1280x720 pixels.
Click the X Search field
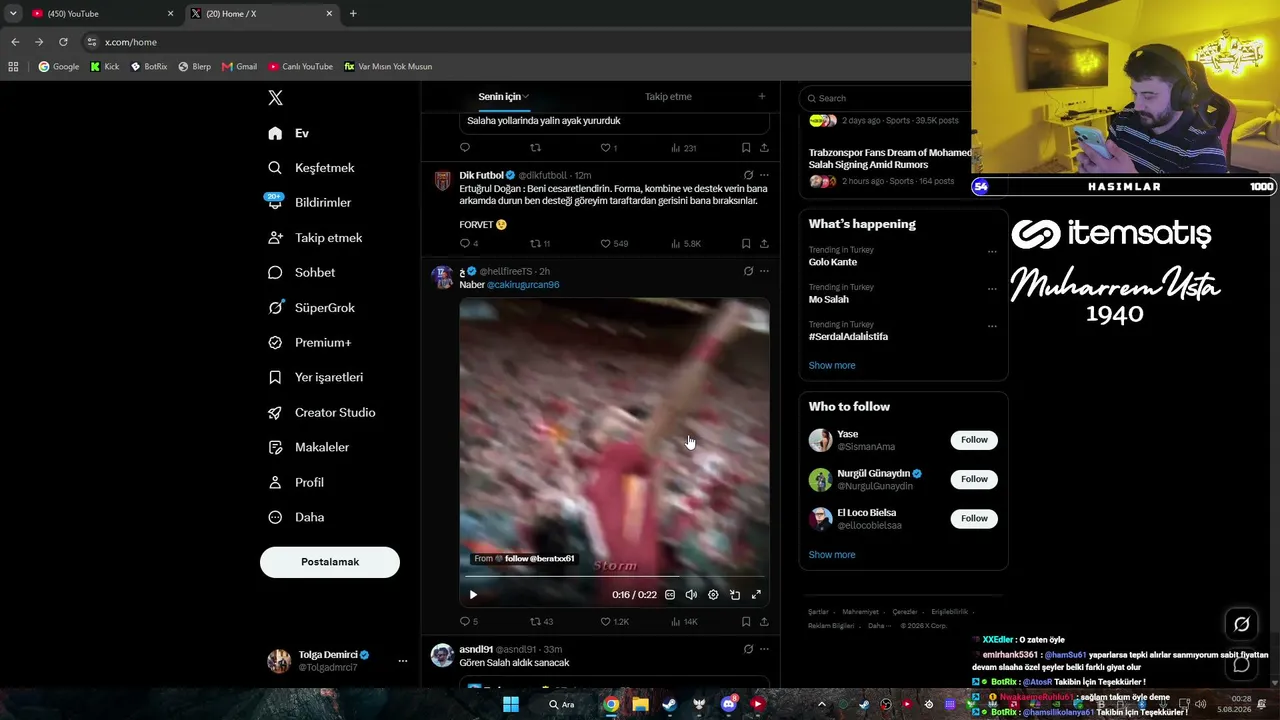[888, 98]
